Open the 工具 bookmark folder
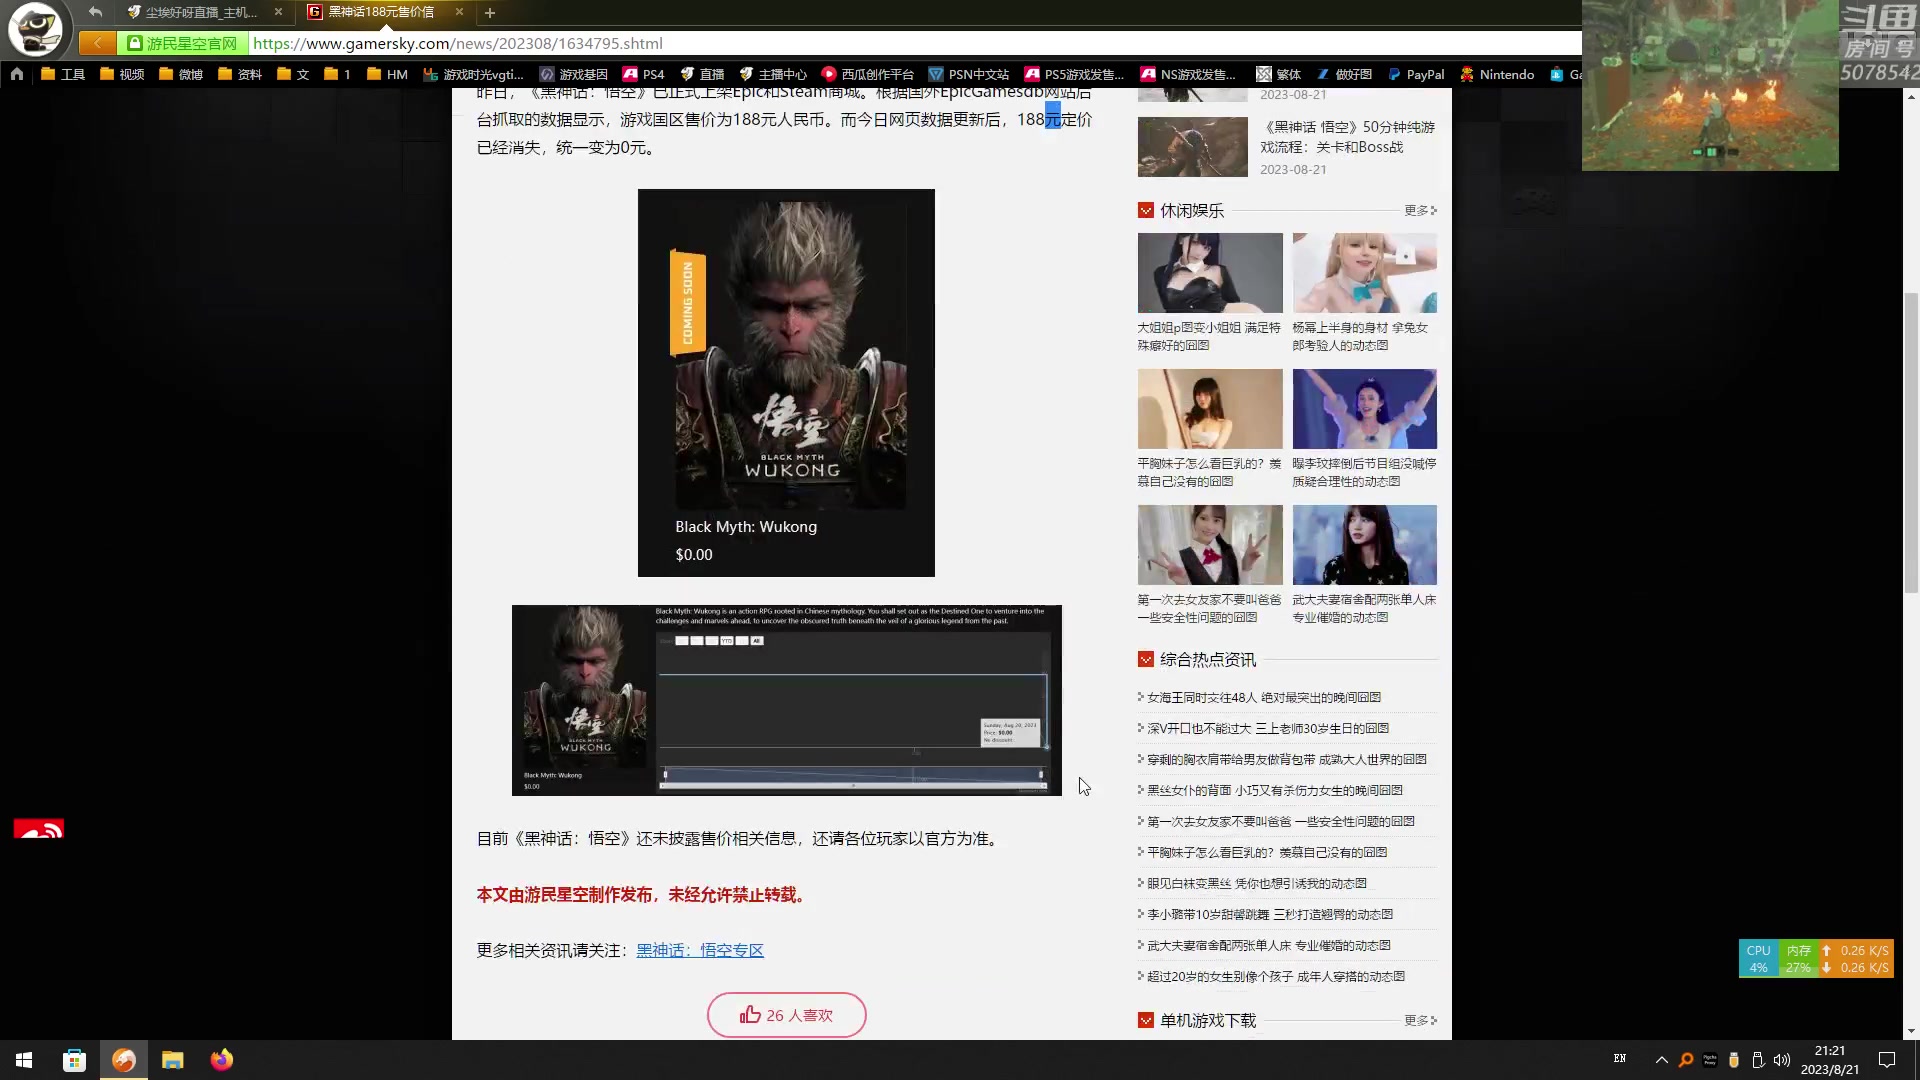 pos(62,74)
